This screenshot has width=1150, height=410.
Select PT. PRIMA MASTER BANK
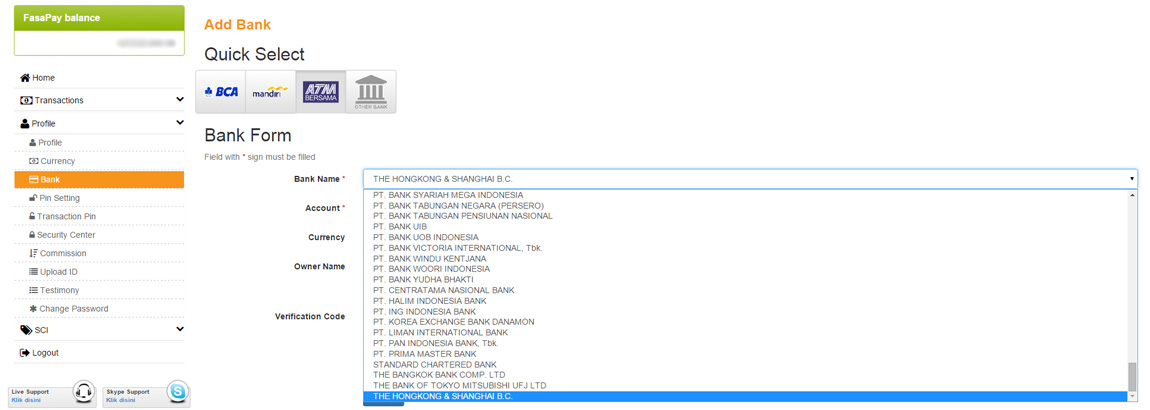coord(745,354)
